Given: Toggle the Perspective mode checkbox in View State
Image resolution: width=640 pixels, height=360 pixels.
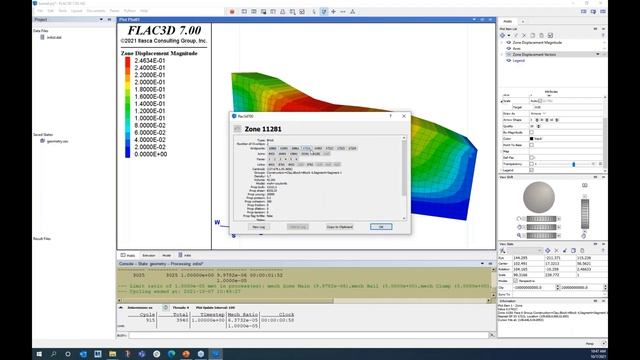Looking at the screenshot, I should point(515,281).
